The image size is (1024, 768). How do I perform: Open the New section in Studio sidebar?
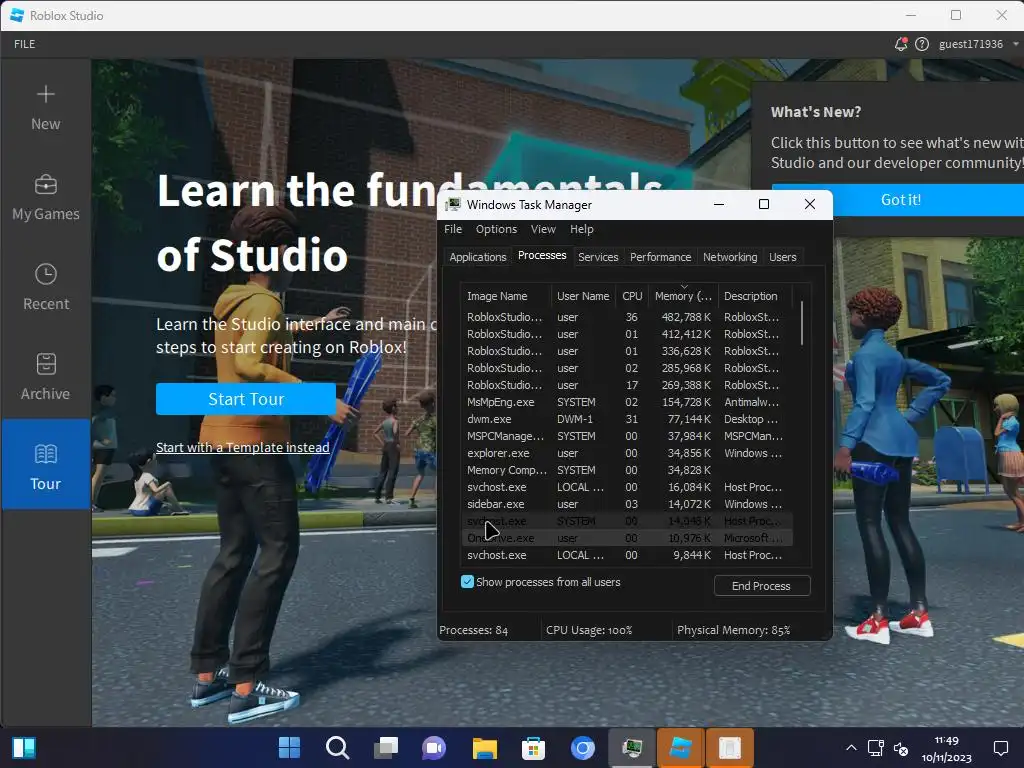46,108
